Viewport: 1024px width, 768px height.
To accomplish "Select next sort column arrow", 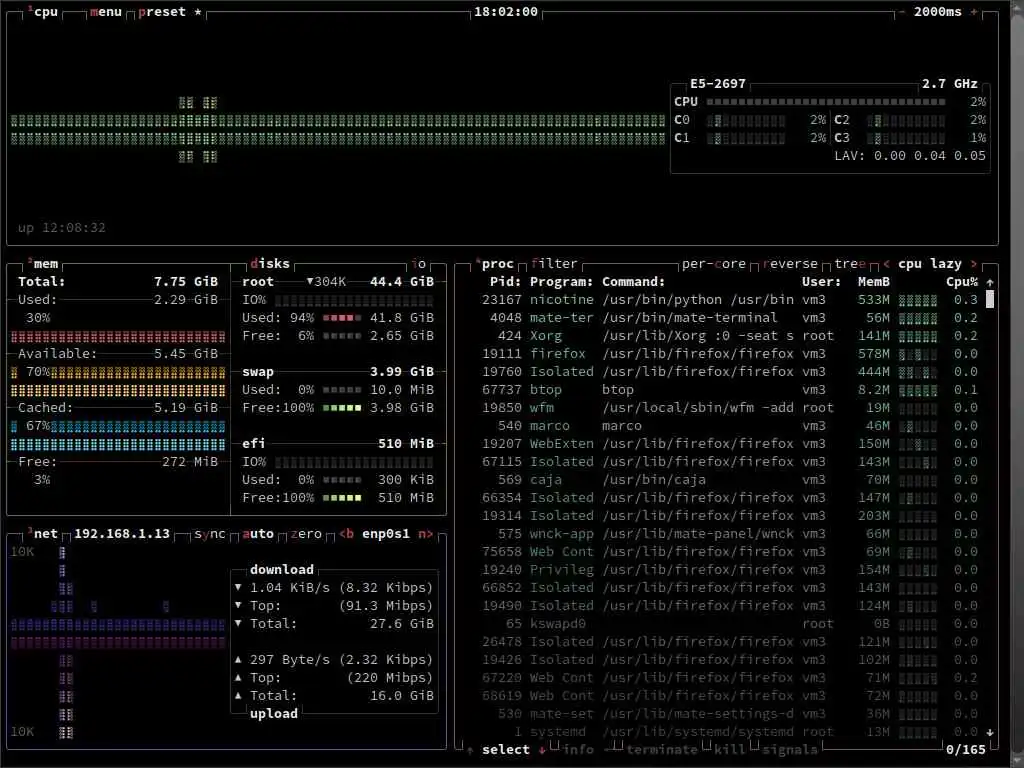I will click(974, 264).
